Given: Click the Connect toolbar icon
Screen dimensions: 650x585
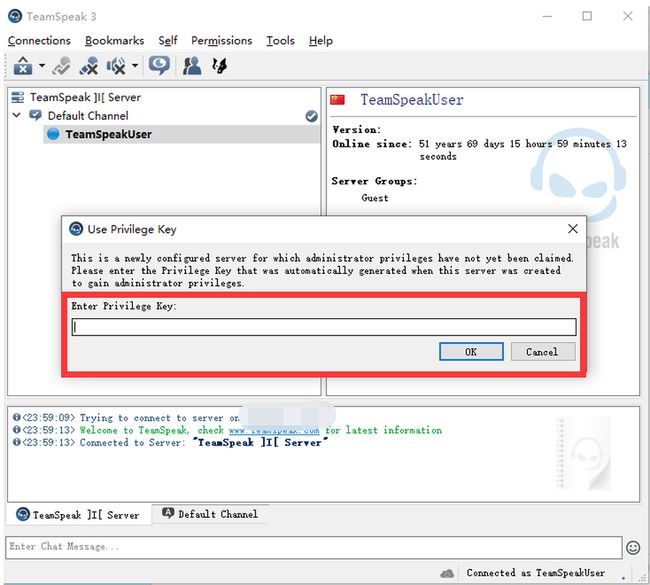Looking at the screenshot, I should coord(23,66).
